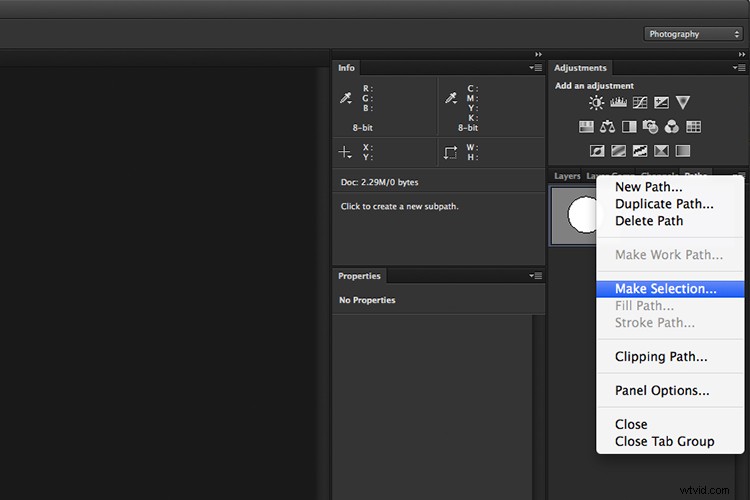Viewport: 750px width, 500px height.
Task: Click the Doc: 2.29M/0 bytes readout
Action: [379, 182]
